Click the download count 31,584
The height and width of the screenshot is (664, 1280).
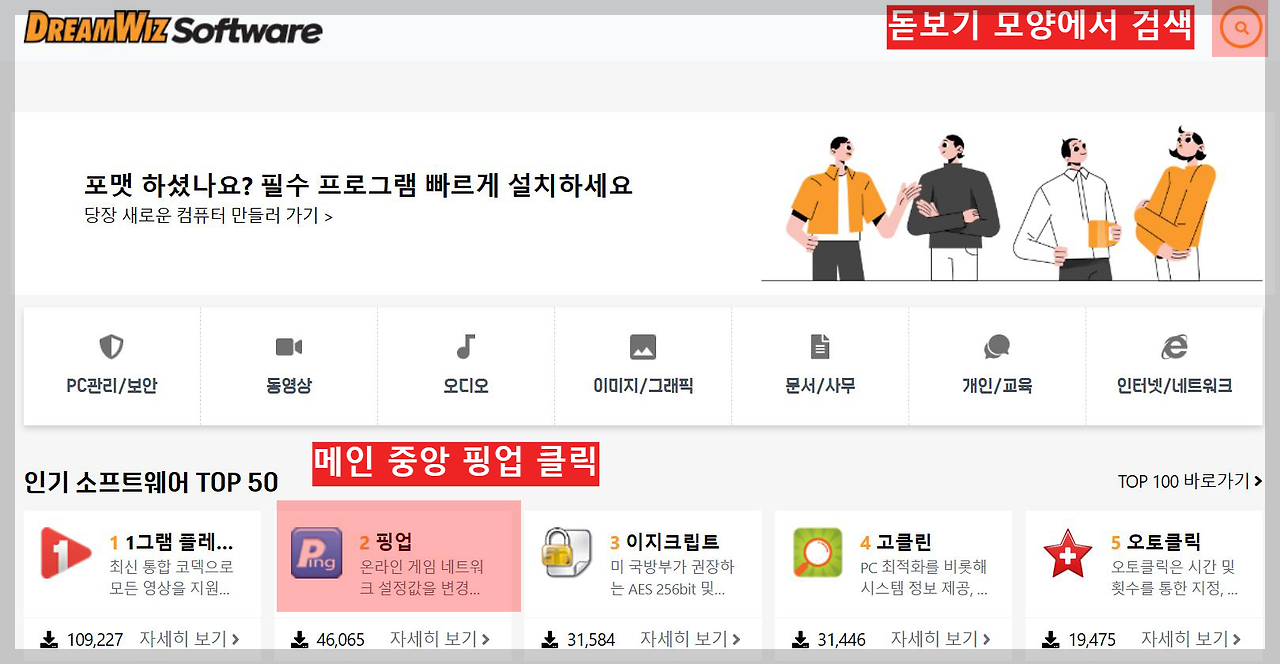(x=591, y=640)
